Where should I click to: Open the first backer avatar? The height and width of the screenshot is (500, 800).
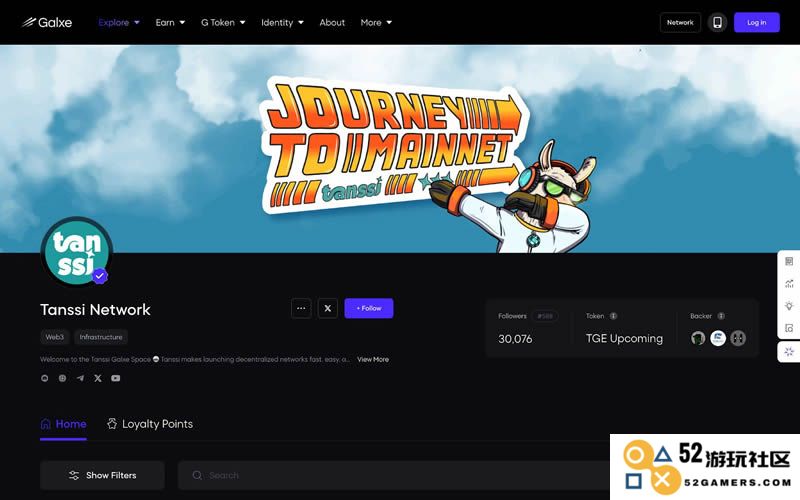tap(698, 338)
